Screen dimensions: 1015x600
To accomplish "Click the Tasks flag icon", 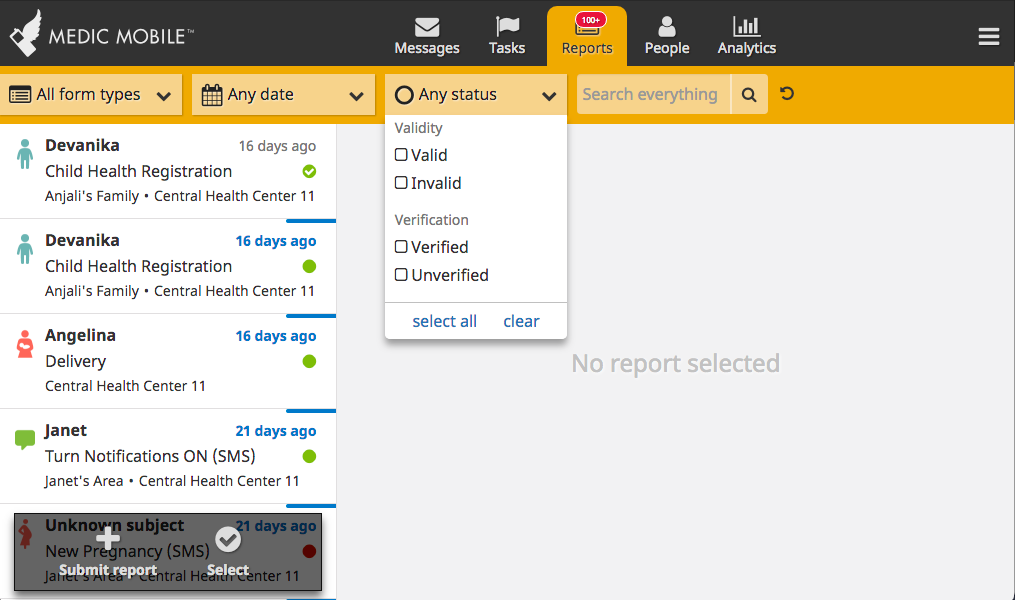I will pyautogui.click(x=508, y=27).
